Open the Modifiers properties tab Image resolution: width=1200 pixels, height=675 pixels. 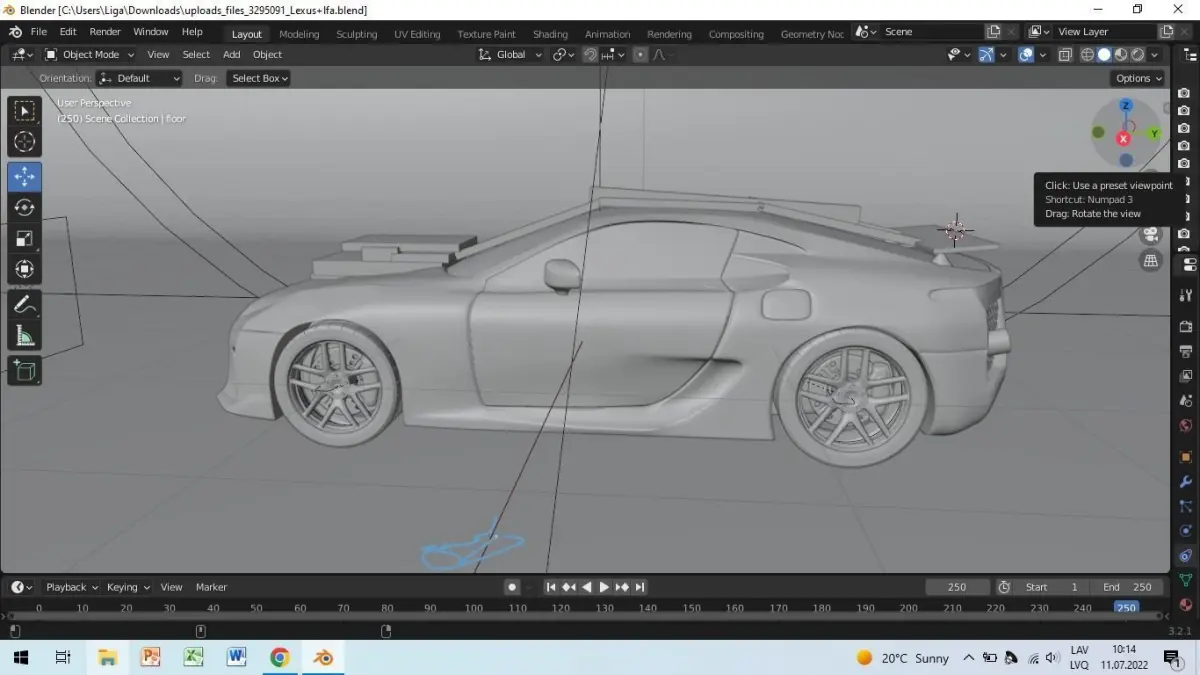[1186, 482]
